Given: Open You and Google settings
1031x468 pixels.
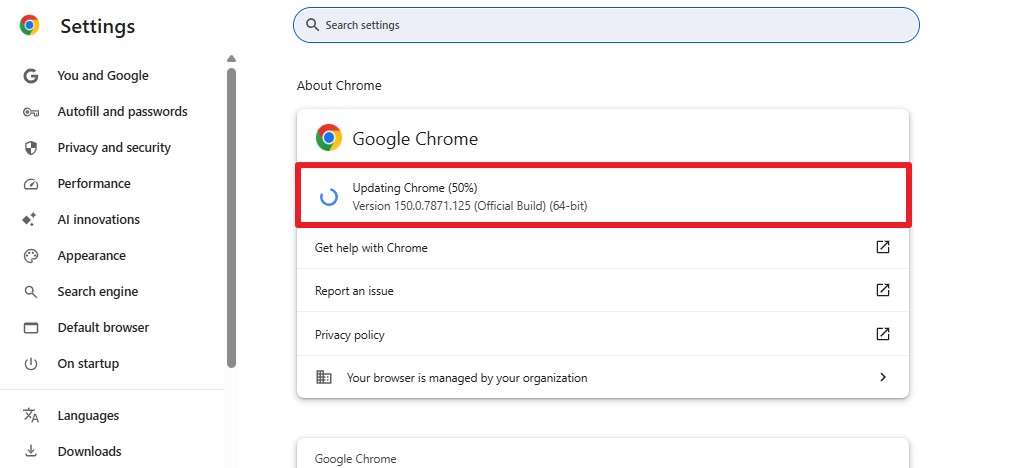Looking at the screenshot, I should click(x=103, y=76).
